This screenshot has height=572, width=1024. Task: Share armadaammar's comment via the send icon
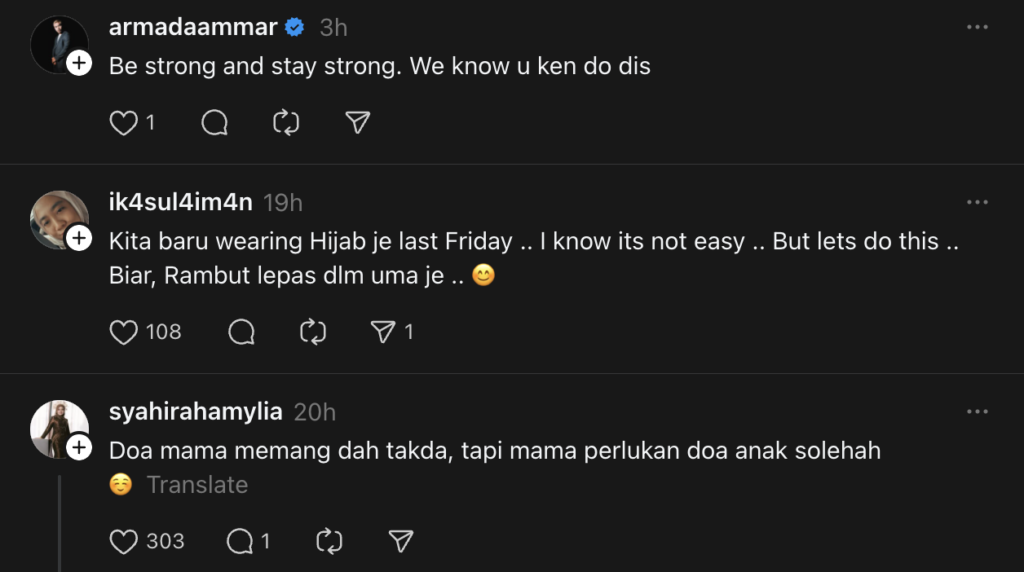[358, 123]
